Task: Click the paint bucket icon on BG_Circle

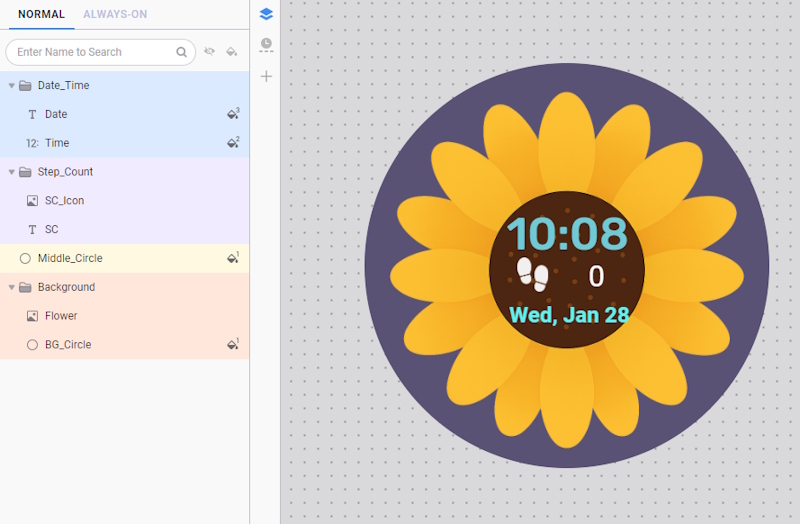Action: pyautogui.click(x=232, y=344)
